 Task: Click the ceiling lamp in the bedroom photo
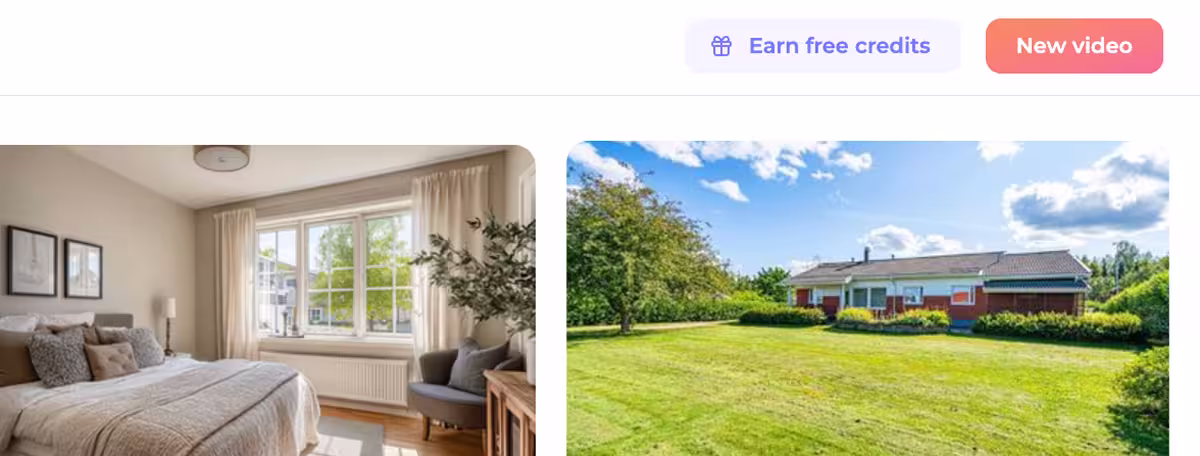(222, 157)
